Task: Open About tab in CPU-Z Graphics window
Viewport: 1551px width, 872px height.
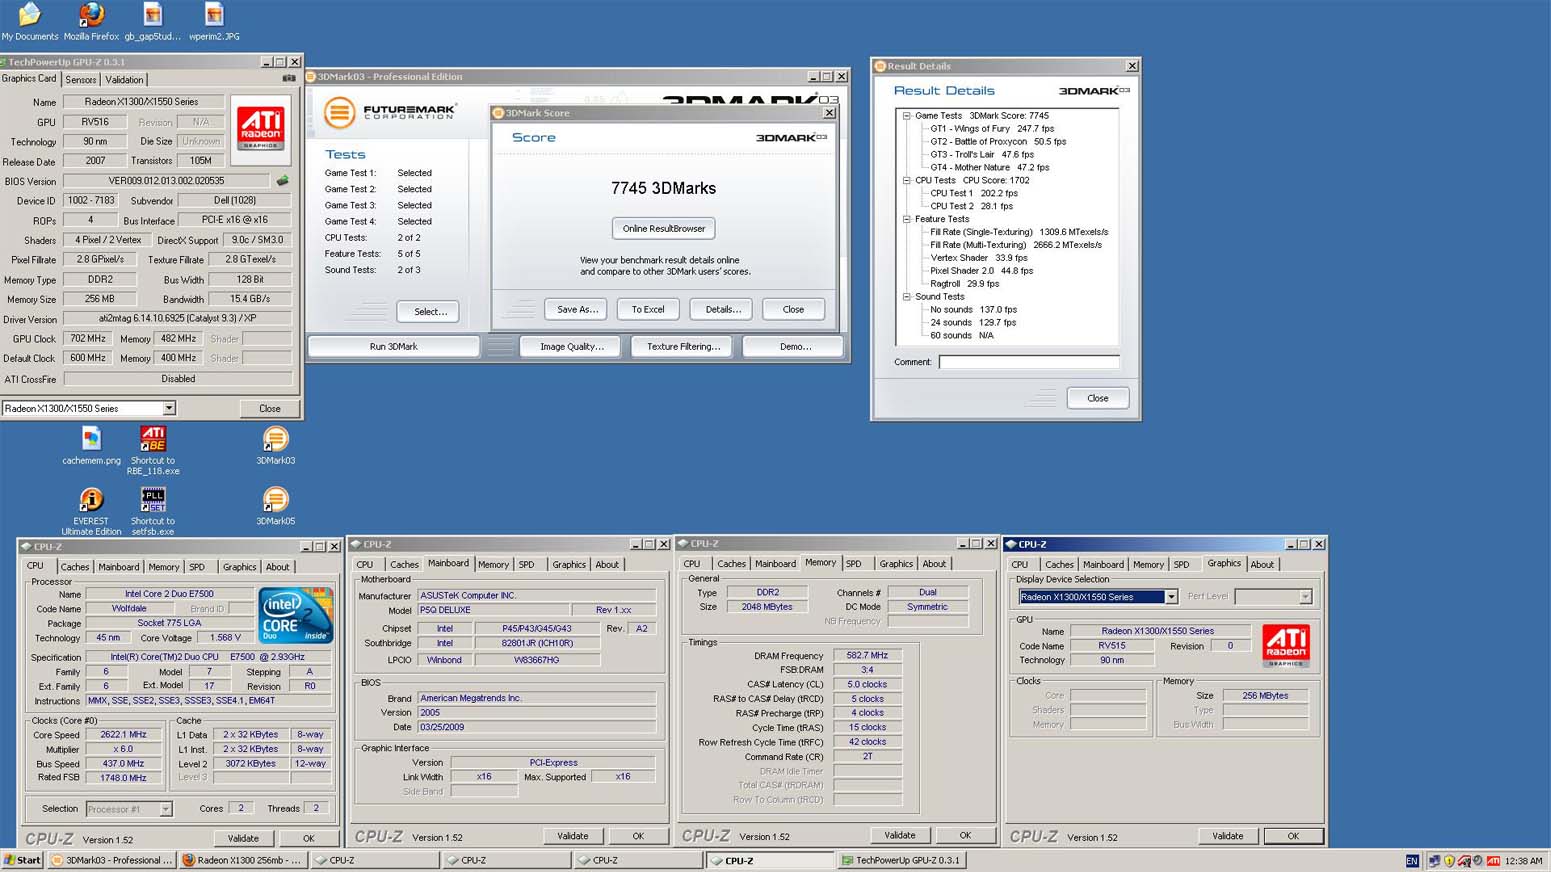Action: (1263, 564)
